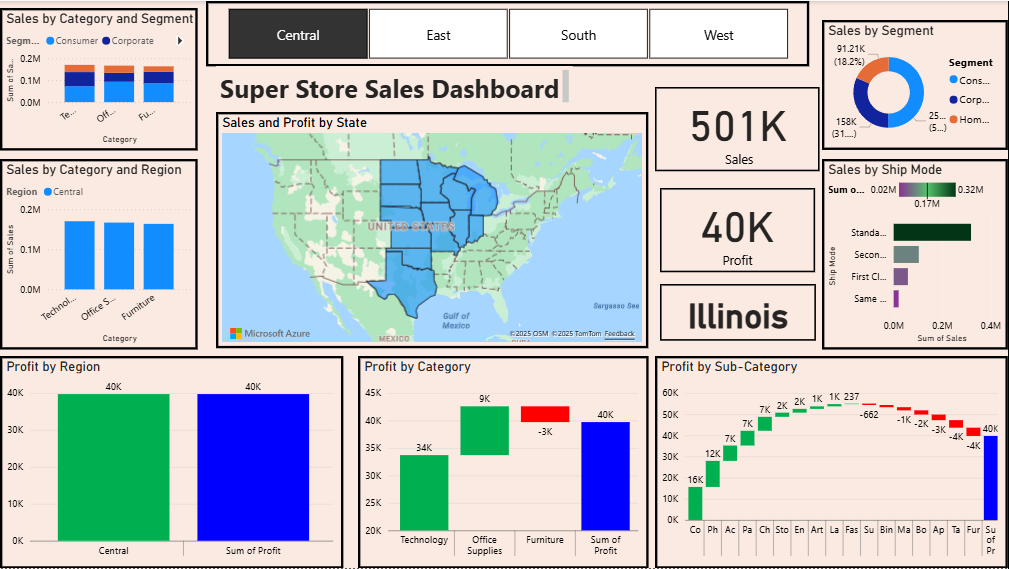Open the map Feedback link
The image size is (1009, 569).
[619, 333]
